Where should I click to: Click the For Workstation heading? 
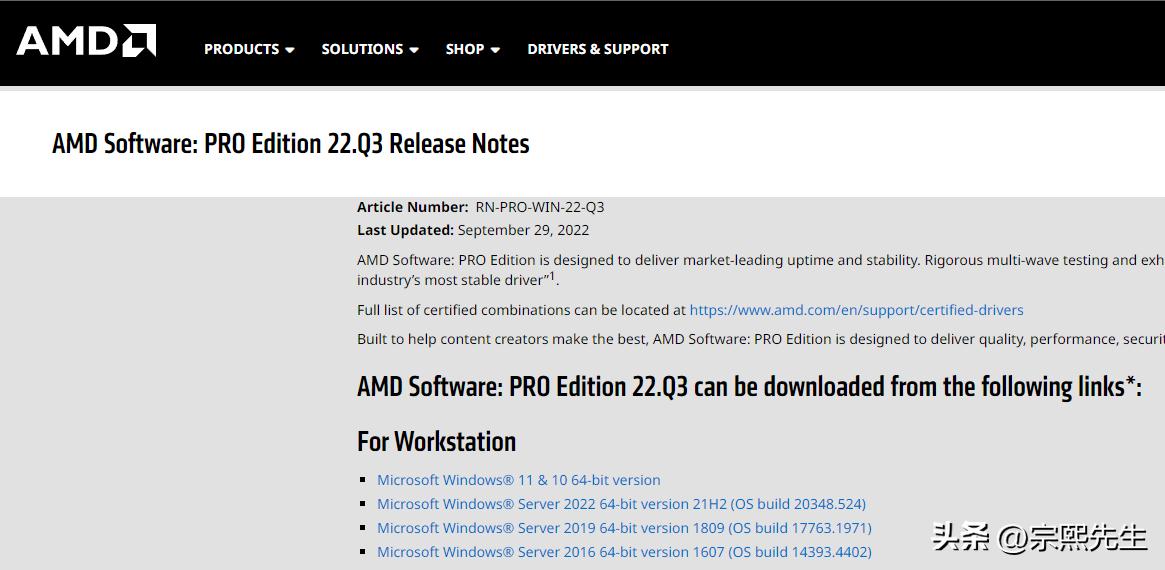point(436,441)
